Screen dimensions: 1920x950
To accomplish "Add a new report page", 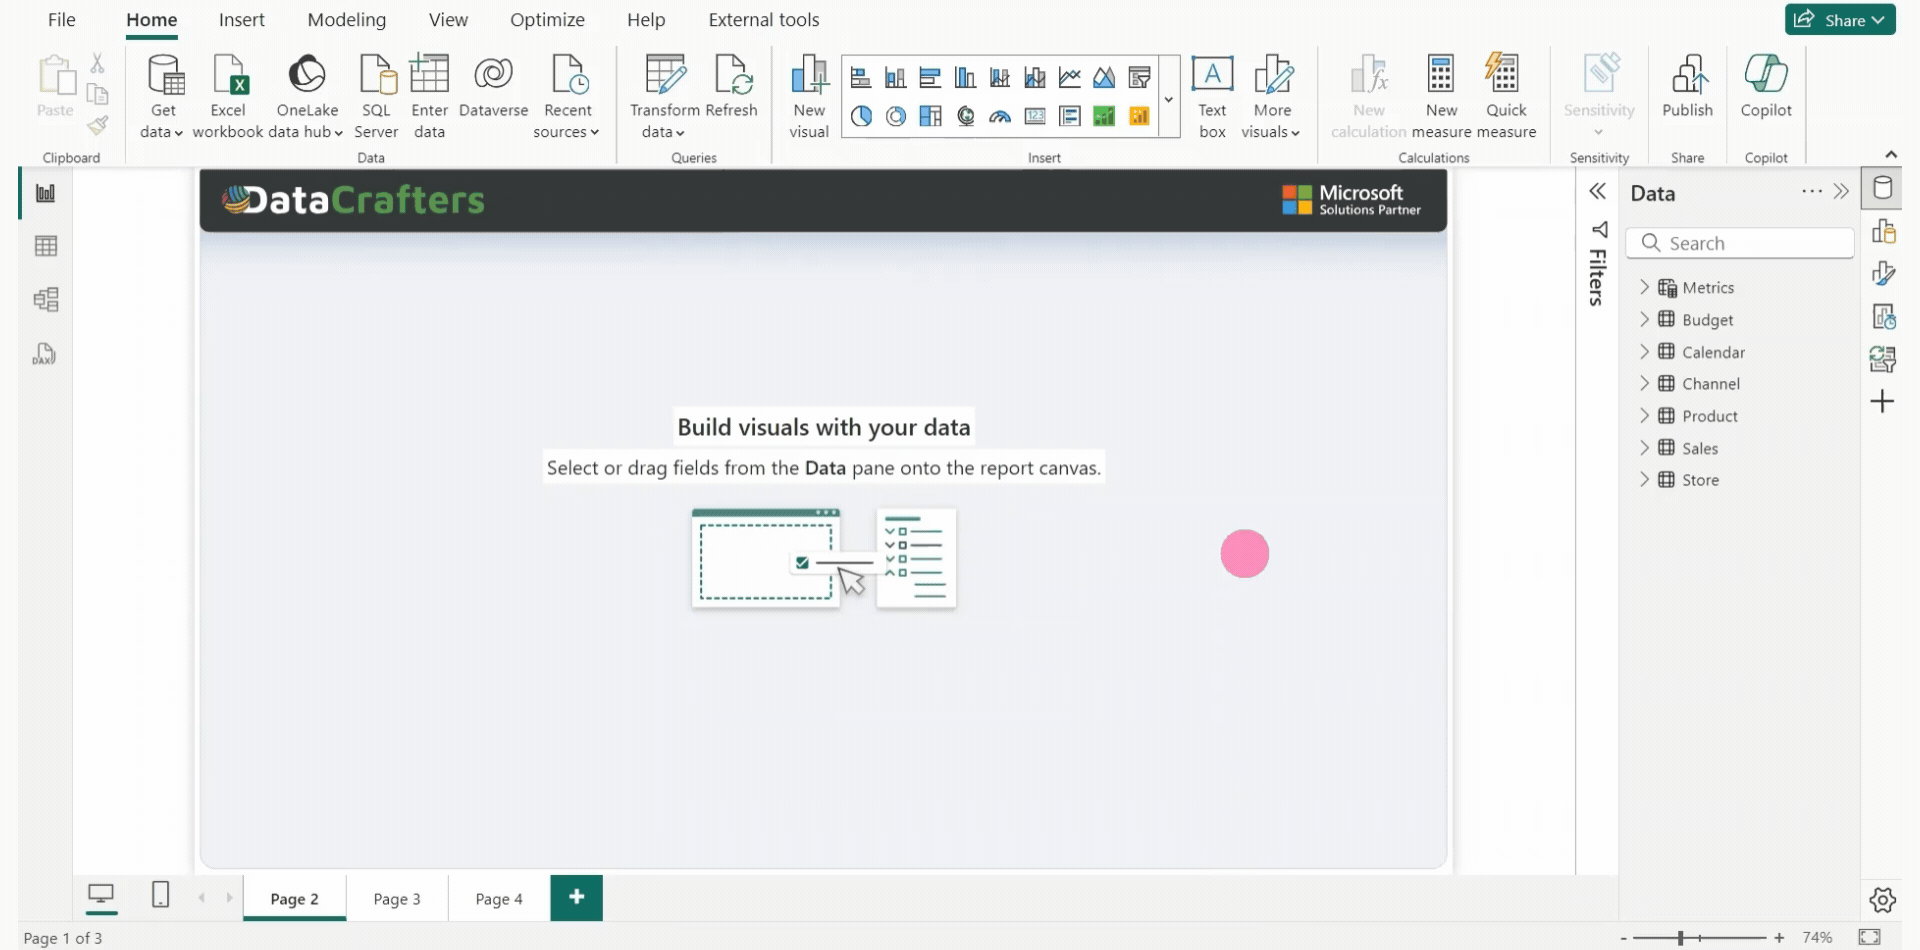I will pos(576,897).
